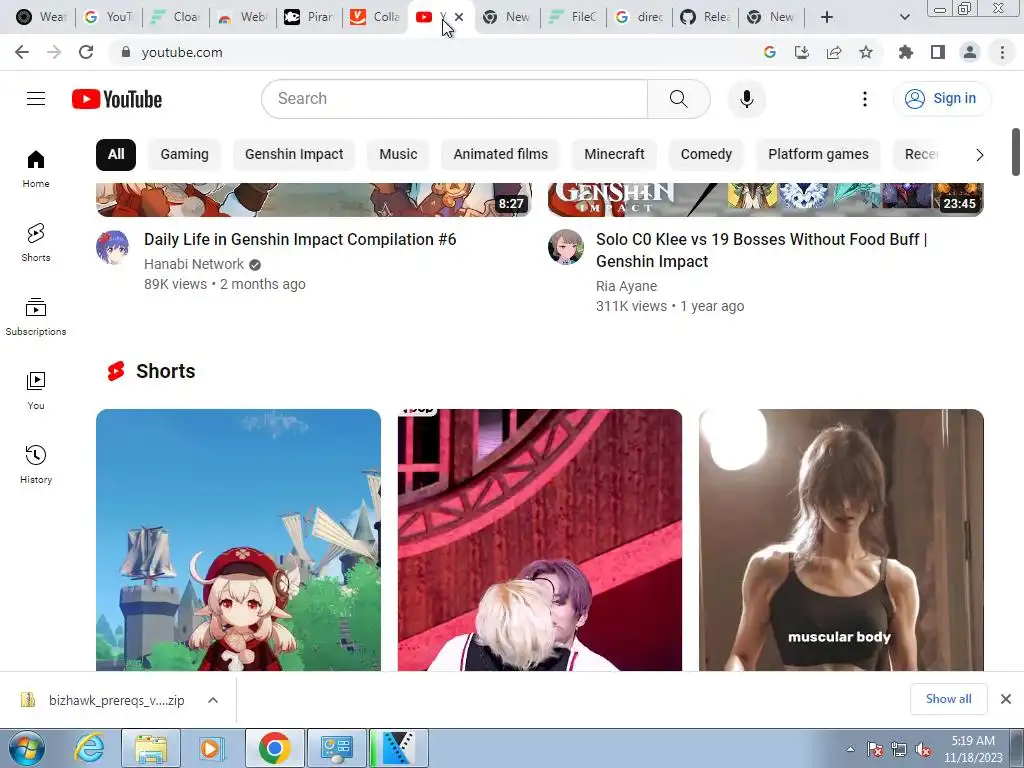Open Shorts in the sidebar

pyautogui.click(x=36, y=242)
